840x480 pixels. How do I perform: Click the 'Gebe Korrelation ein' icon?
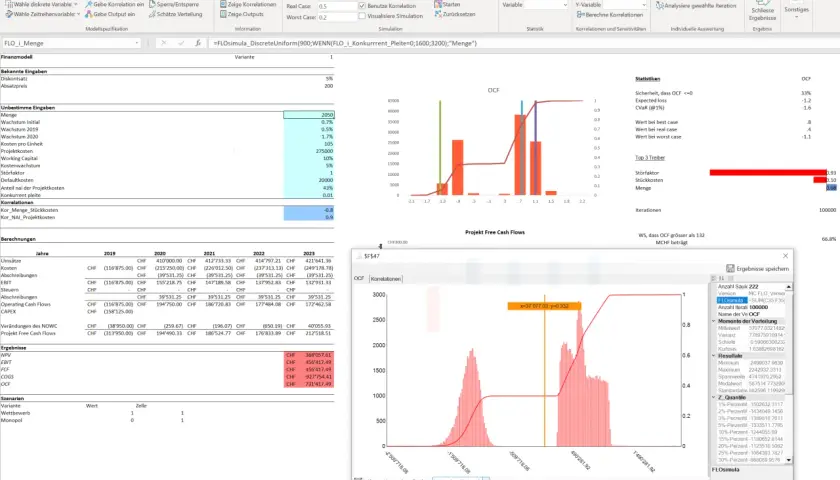pyautogui.click(x=89, y=4)
